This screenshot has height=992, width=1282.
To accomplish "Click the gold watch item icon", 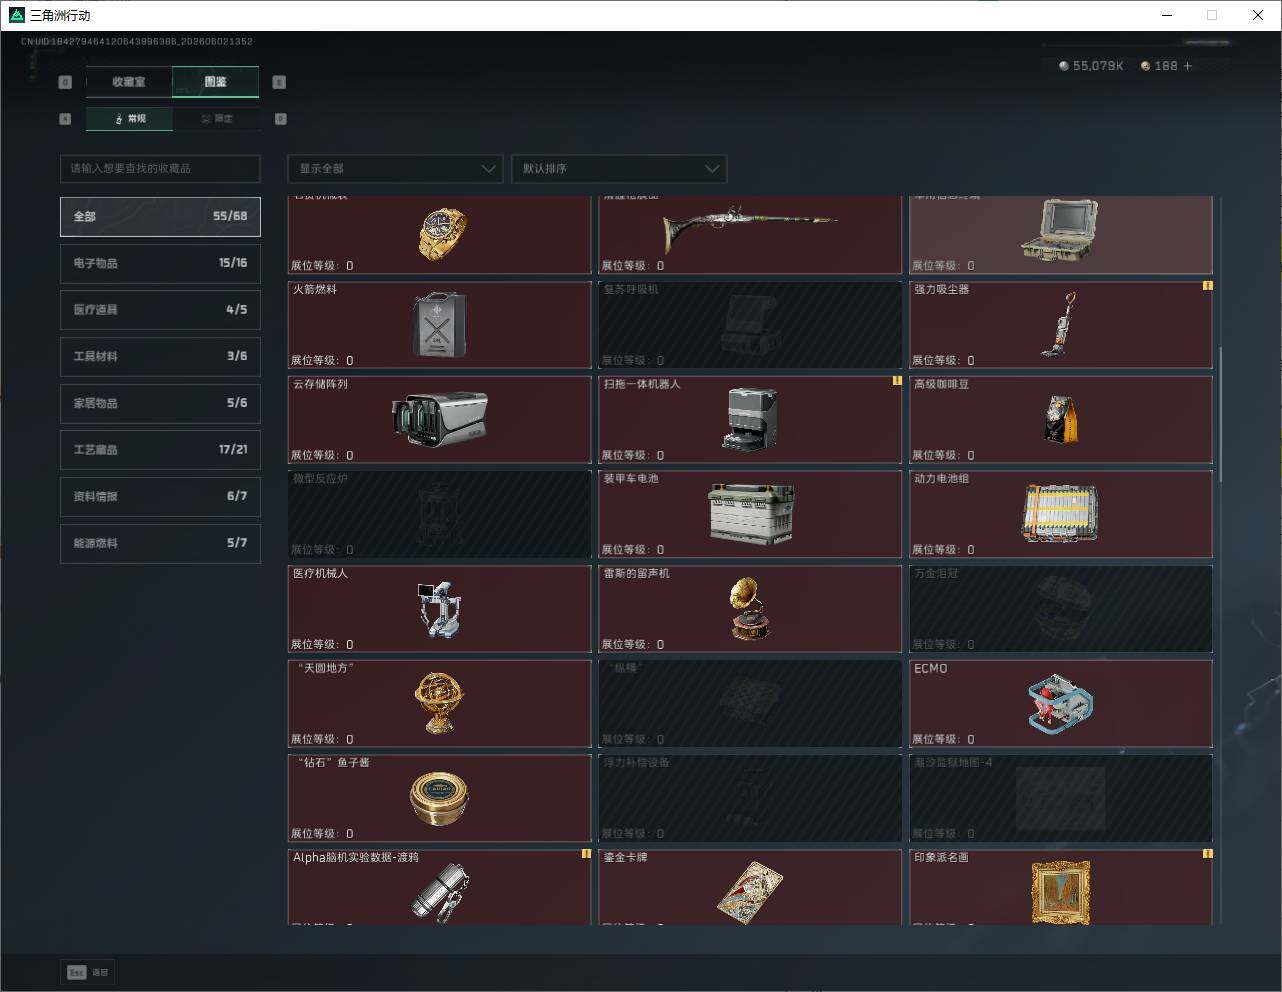I will pyautogui.click(x=441, y=233).
